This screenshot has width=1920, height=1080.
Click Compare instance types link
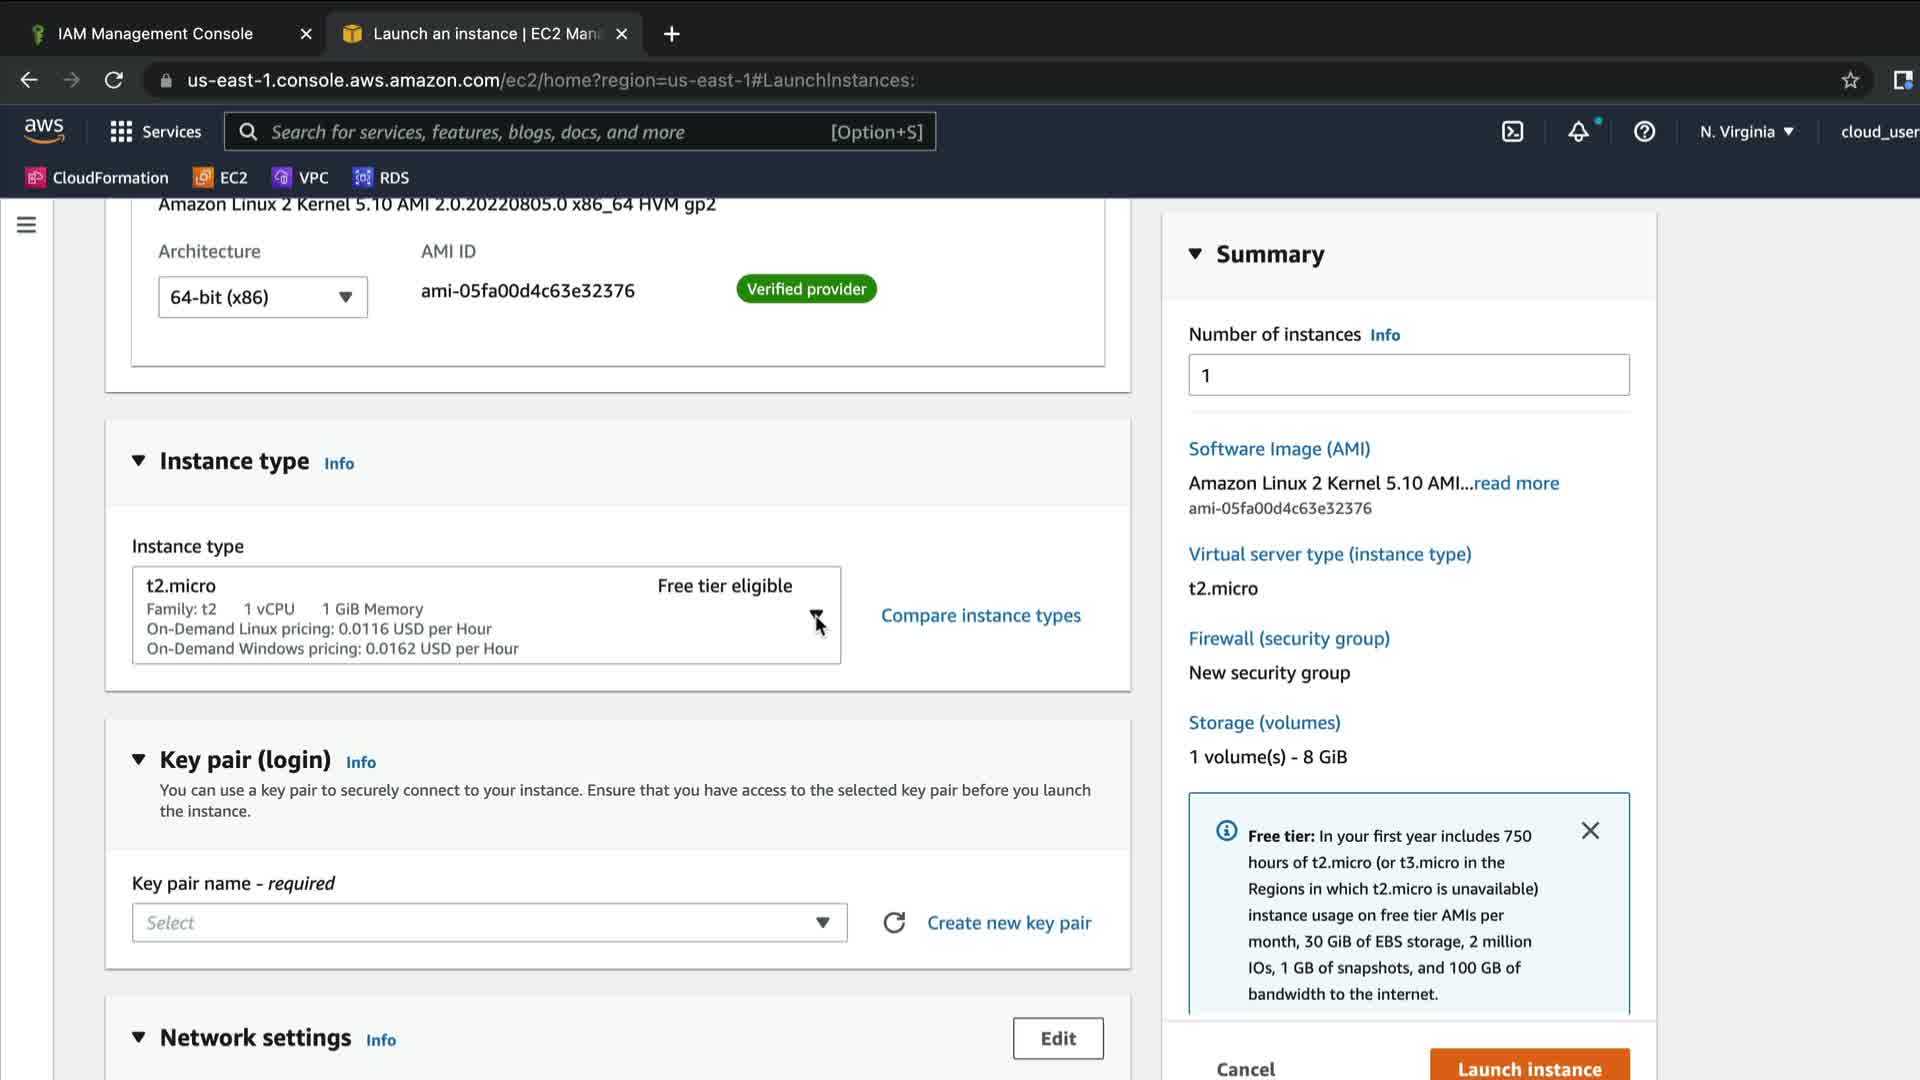tap(980, 616)
